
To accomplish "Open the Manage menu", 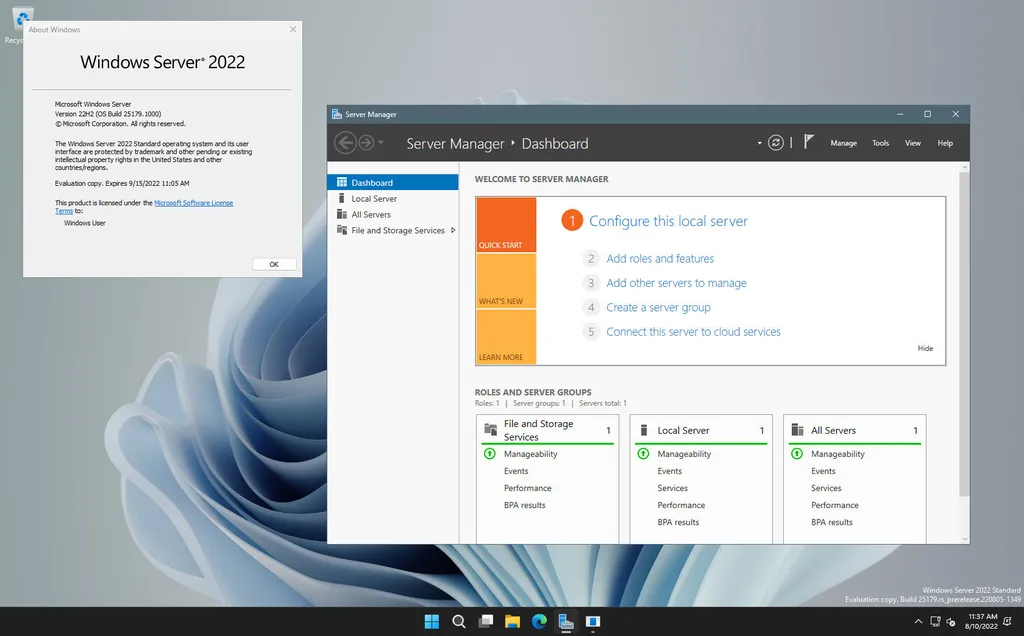I will click(843, 143).
